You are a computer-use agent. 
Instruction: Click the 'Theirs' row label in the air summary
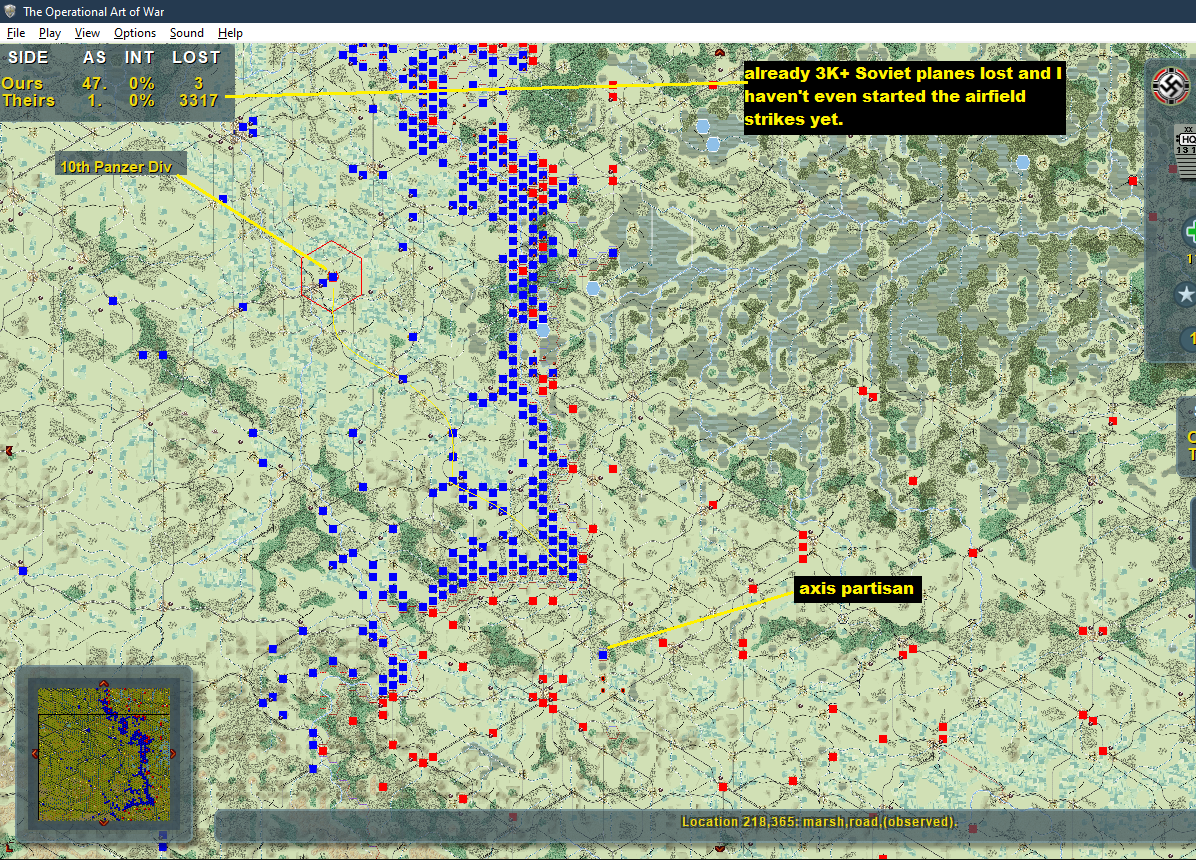(x=28, y=101)
